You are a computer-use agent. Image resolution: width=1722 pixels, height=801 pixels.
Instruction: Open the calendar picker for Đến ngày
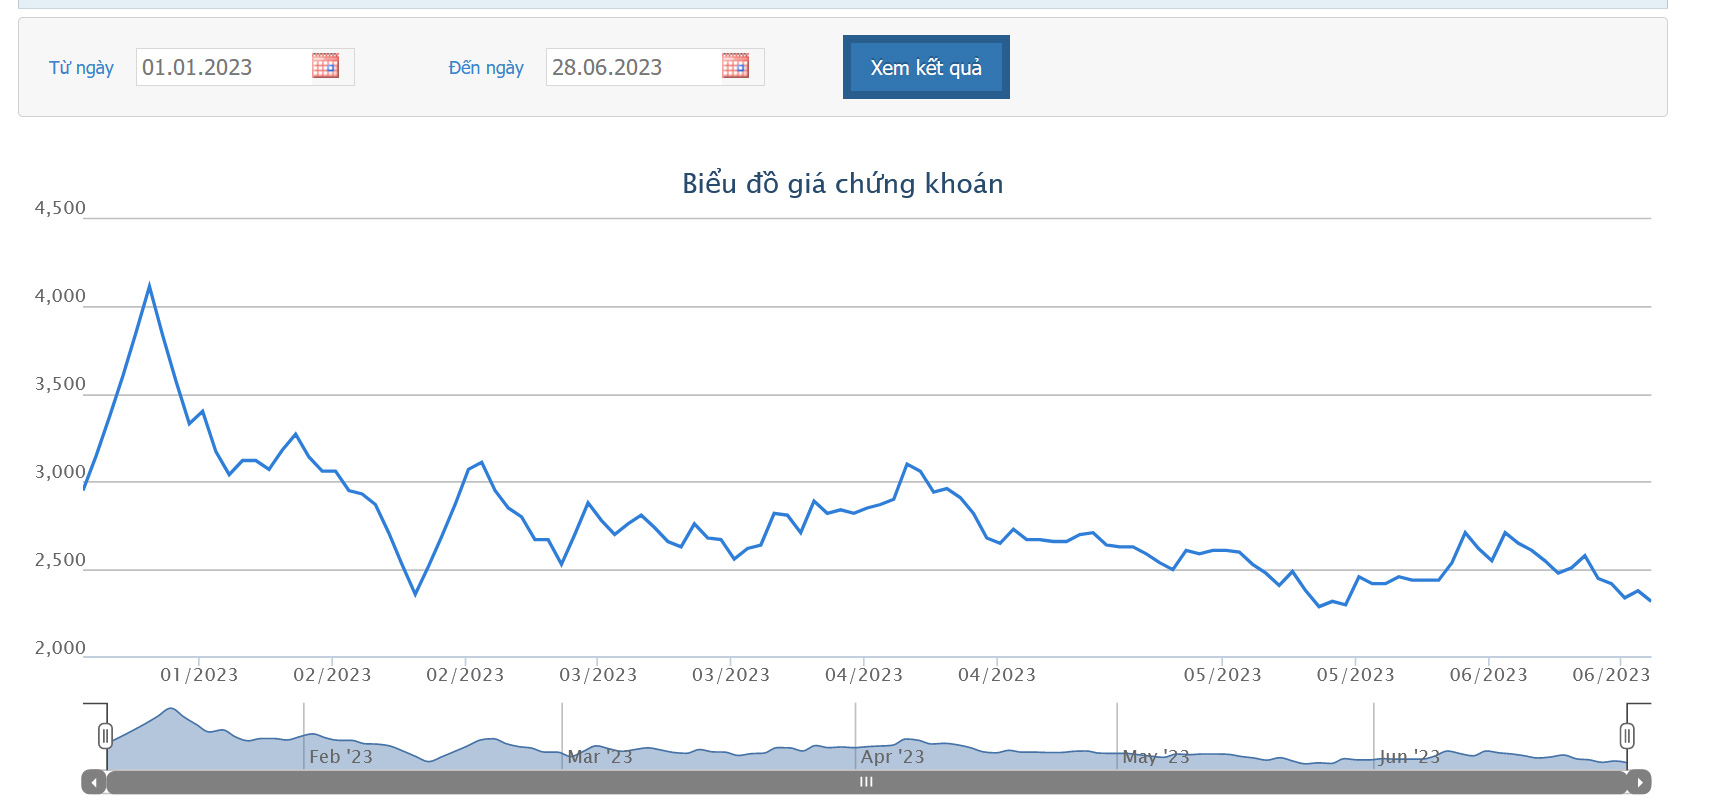(735, 66)
